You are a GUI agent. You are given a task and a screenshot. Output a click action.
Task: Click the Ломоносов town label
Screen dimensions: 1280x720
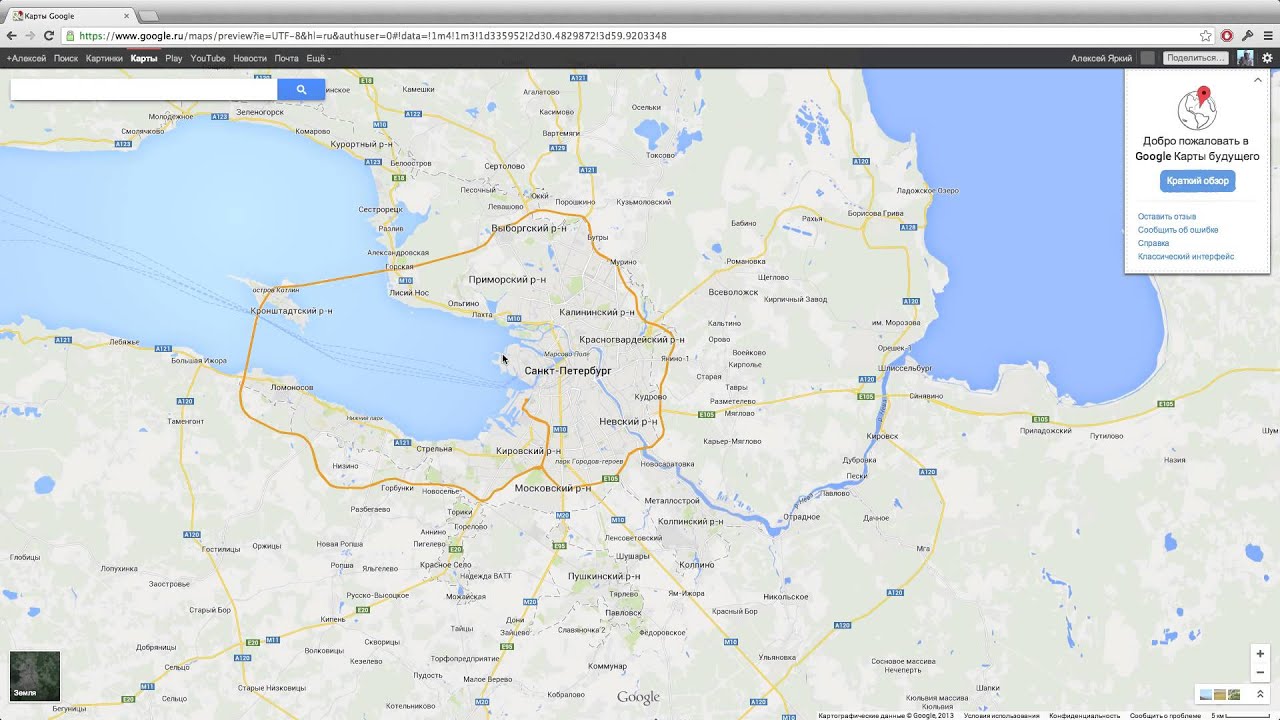(x=292, y=387)
